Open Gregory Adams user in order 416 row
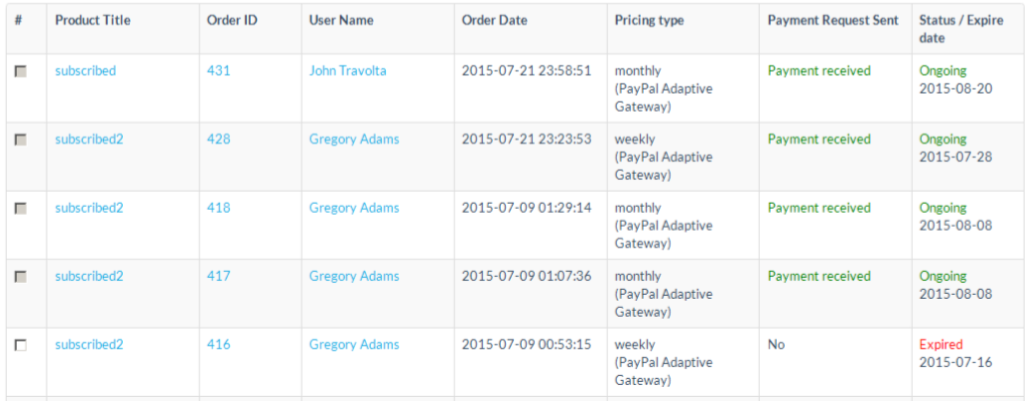 pos(354,345)
